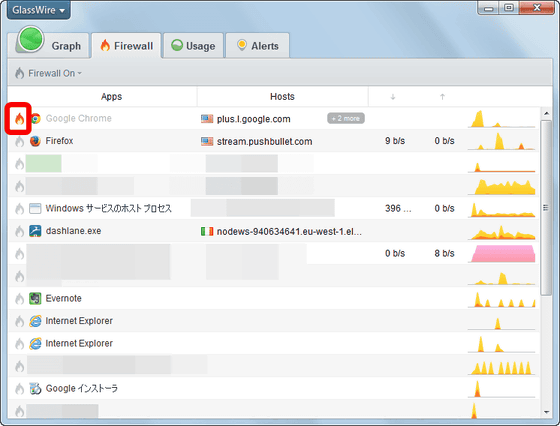
Task: Switch to the Usage tab
Action: click(194, 45)
